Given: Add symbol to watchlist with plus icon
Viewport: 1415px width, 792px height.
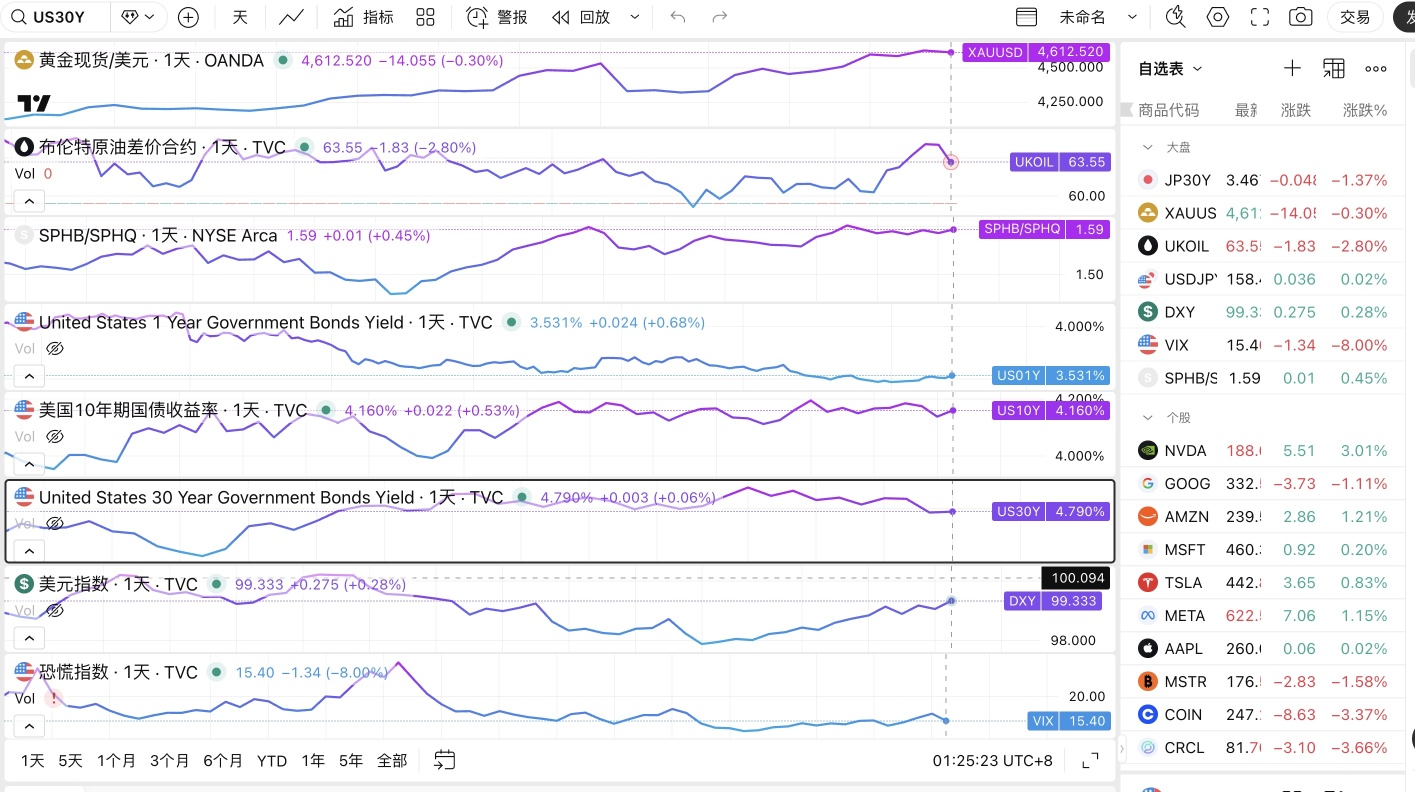Looking at the screenshot, I should [x=1292, y=68].
